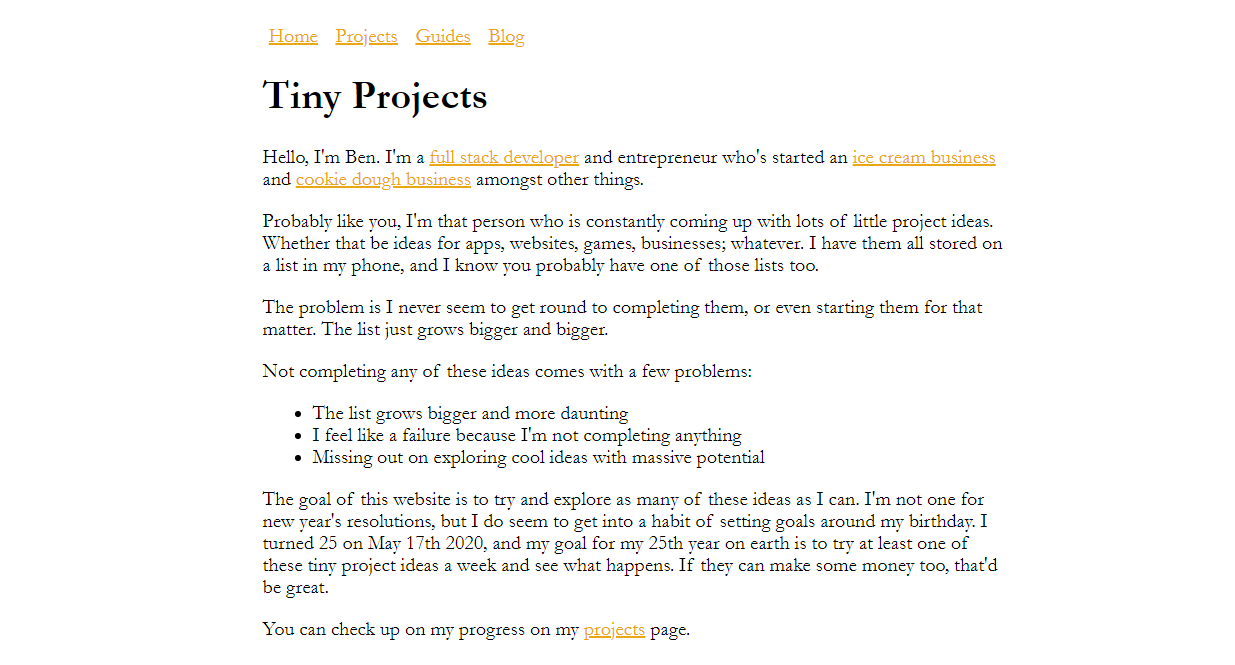Select the 'I feel like a failure' bullet item
This screenshot has width=1235, height=665.
pos(527,436)
